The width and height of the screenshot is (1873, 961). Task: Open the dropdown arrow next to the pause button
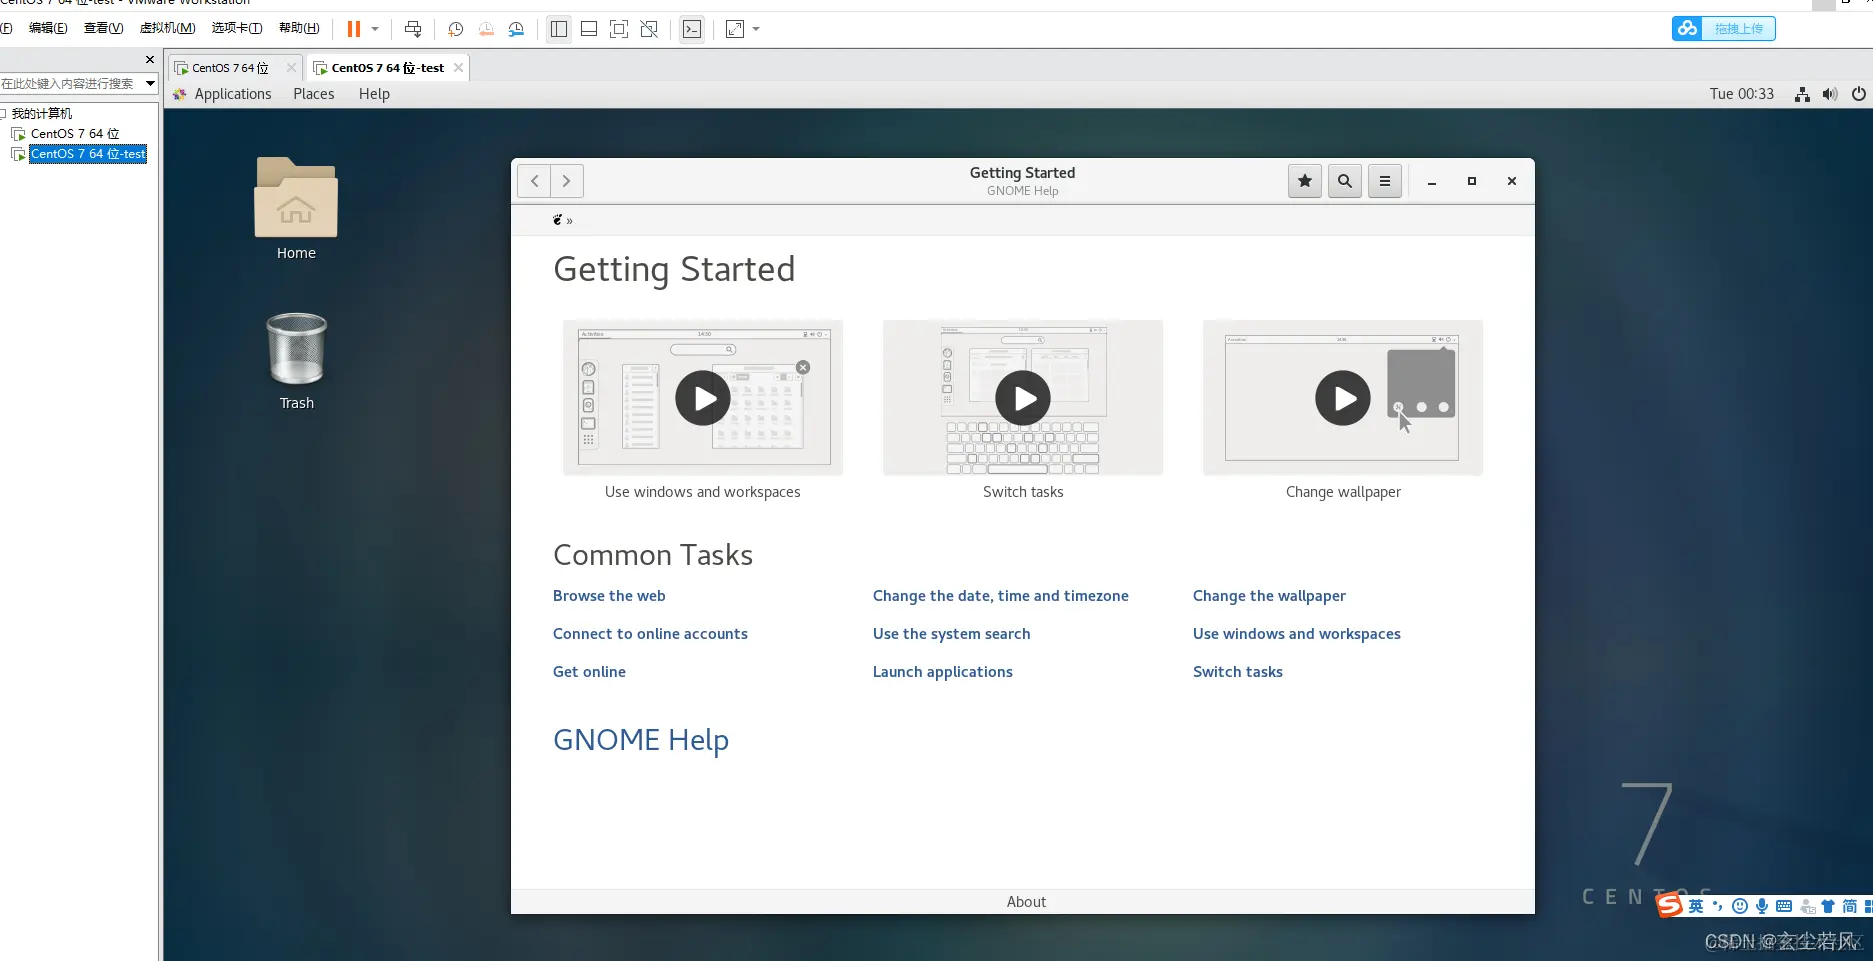coord(375,29)
